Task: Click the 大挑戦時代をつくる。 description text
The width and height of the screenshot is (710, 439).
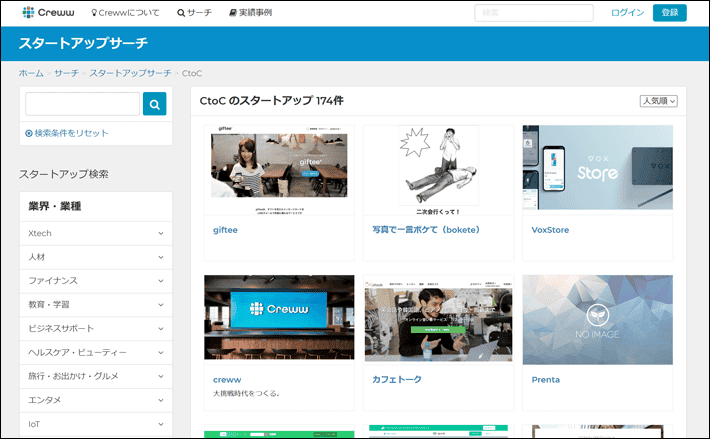Action: [x=247, y=394]
